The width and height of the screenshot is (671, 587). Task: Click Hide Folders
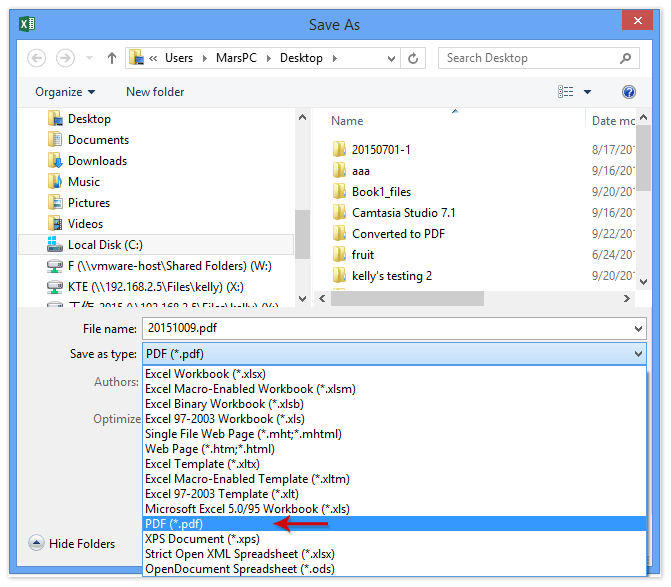click(71, 543)
